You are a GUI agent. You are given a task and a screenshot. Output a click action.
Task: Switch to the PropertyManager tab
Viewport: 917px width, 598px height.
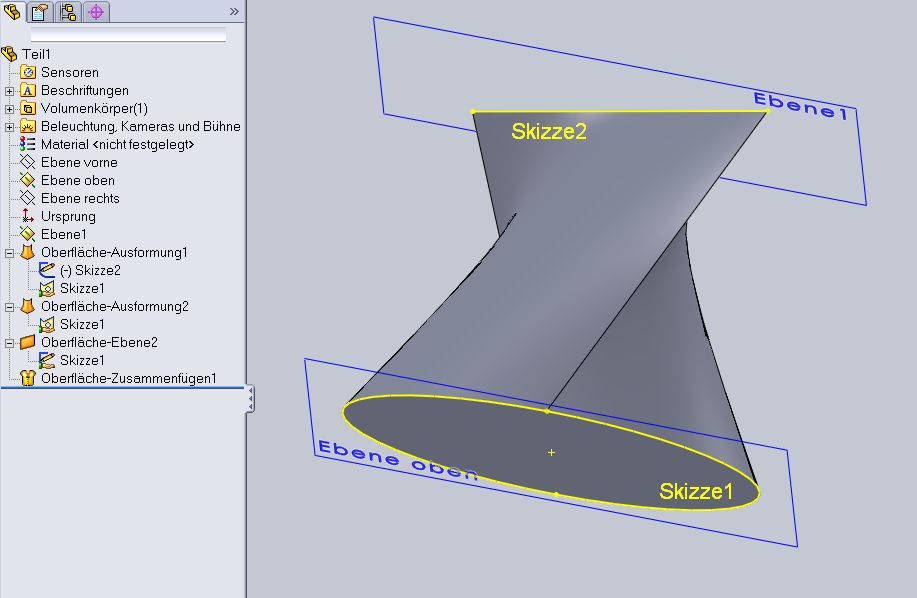pos(41,12)
